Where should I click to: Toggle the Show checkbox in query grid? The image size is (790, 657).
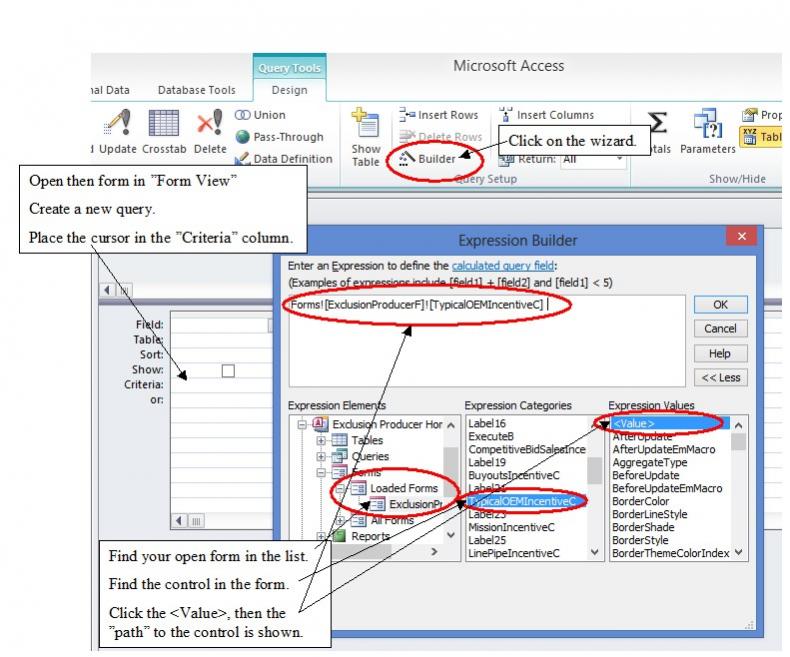click(x=228, y=371)
